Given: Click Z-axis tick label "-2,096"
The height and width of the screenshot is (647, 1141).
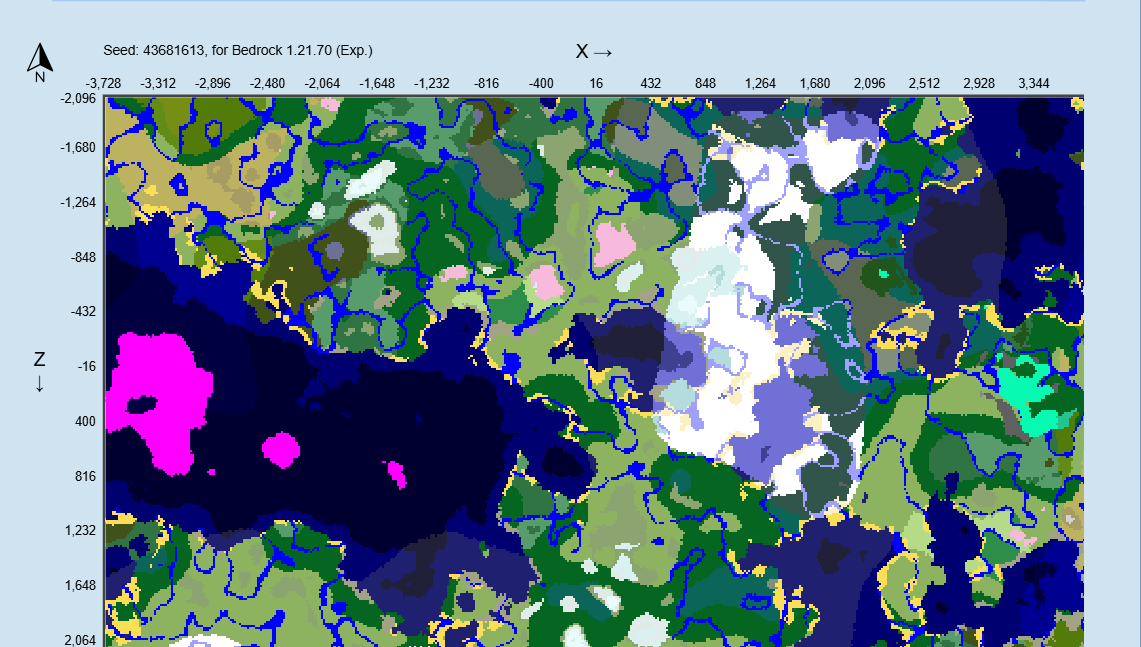Looking at the screenshot, I should 78,98.
